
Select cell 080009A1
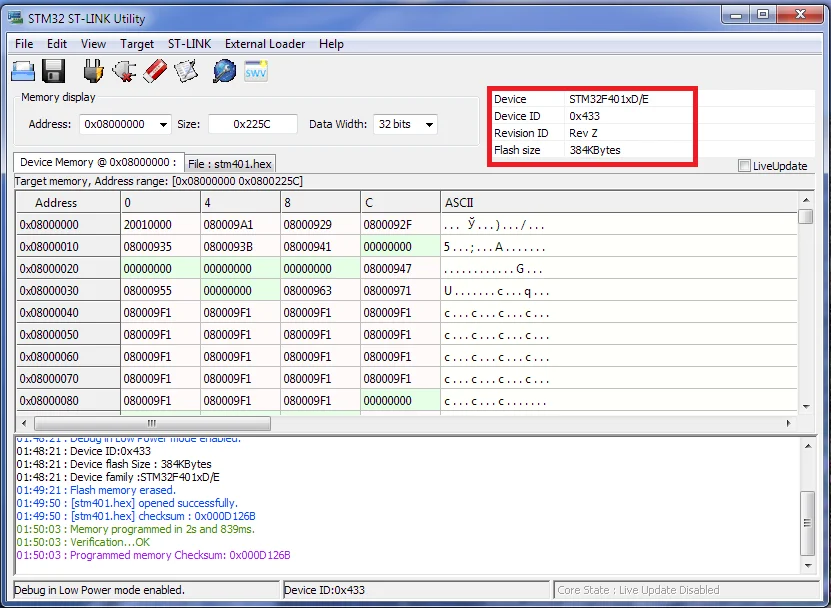(240, 225)
